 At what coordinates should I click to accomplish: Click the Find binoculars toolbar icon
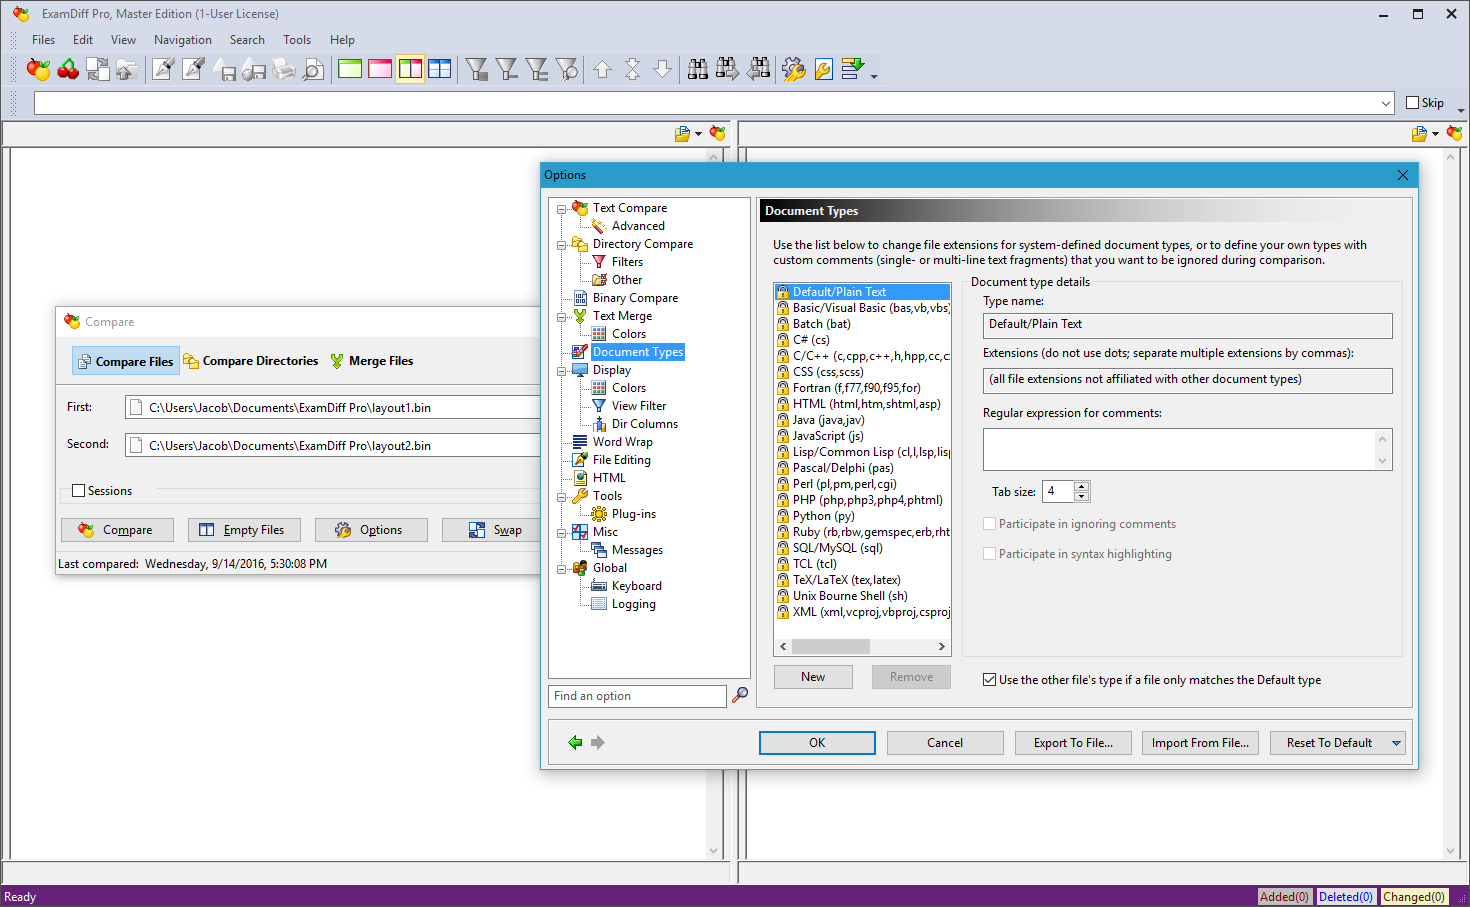698,69
